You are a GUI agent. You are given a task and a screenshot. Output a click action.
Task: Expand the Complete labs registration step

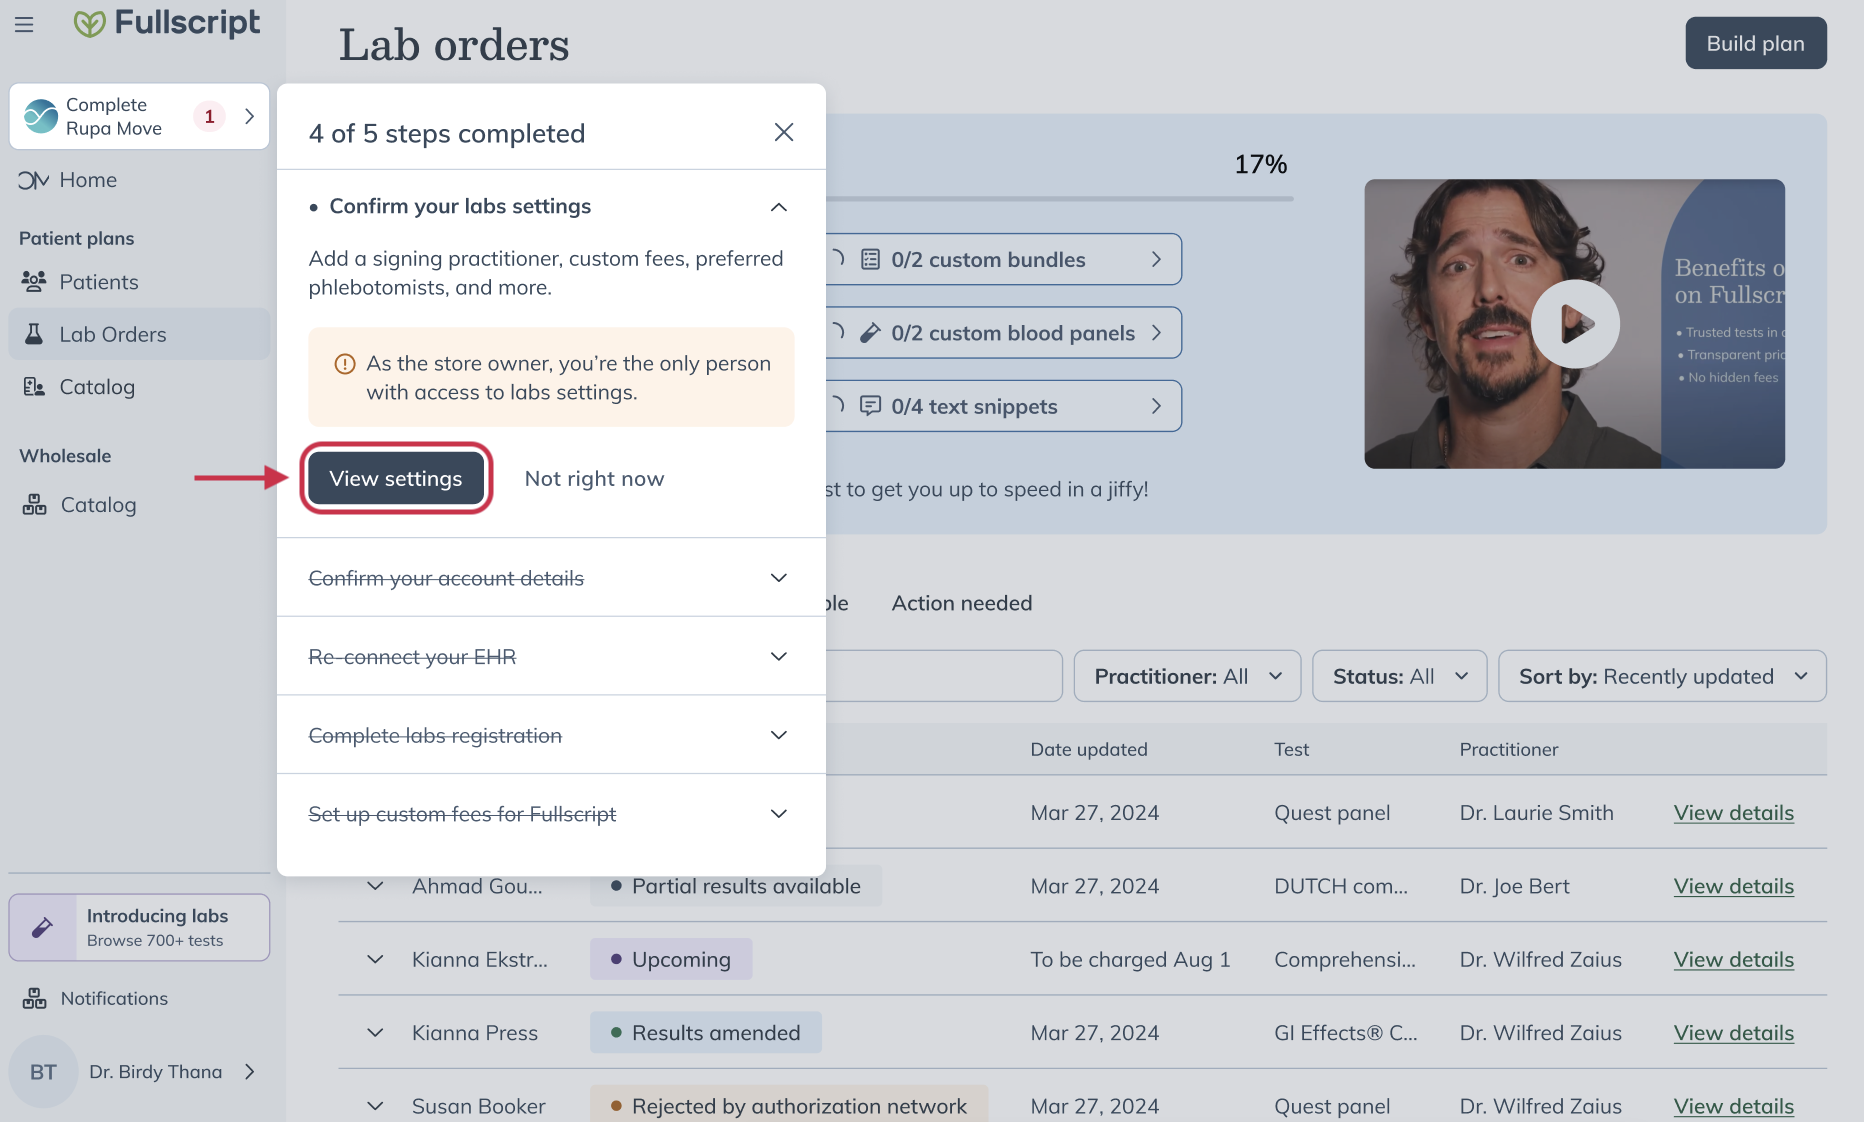click(x=779, y=735)
